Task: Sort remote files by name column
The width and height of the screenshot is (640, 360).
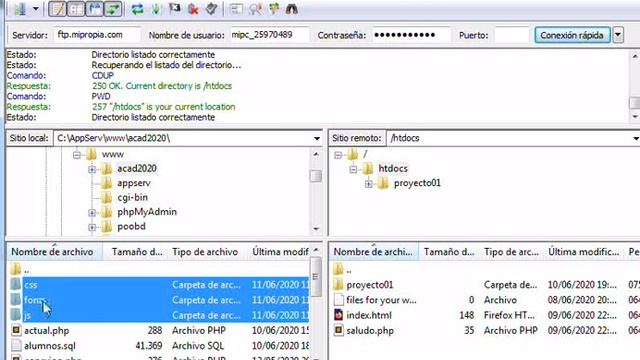Action: [x=373, y=252]
